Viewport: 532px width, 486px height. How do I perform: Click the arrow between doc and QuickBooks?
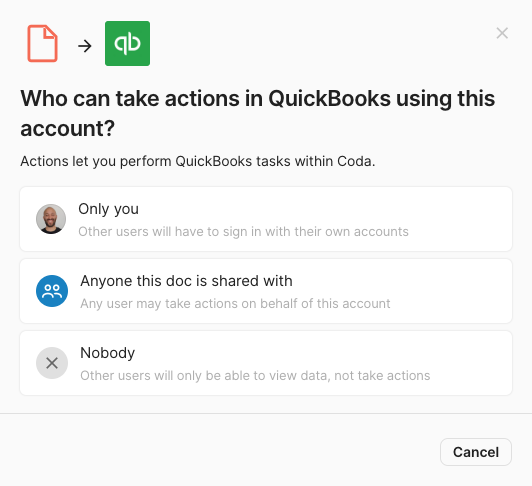85,46
